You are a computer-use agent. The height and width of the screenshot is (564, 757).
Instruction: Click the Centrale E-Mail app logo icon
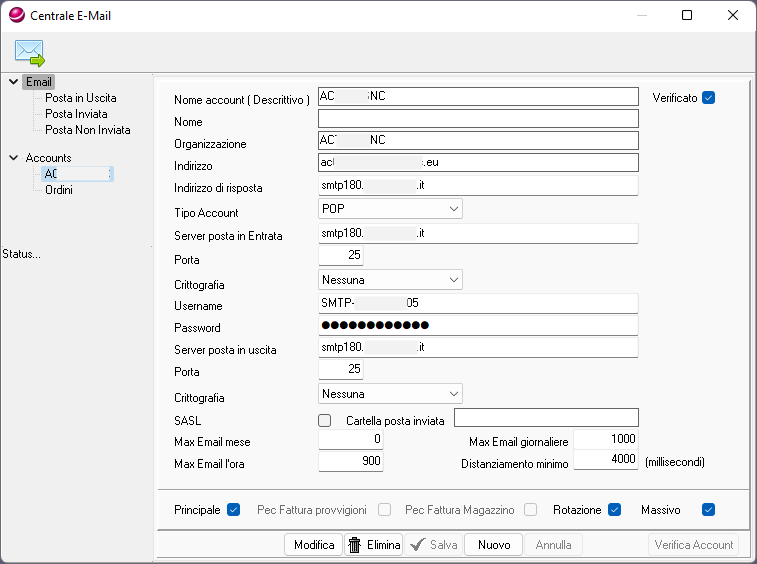tap(17, 15)
